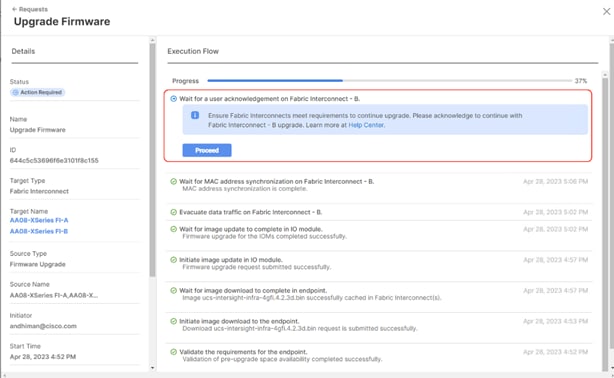Click green check for MAC address synchronization

point(173,181)
